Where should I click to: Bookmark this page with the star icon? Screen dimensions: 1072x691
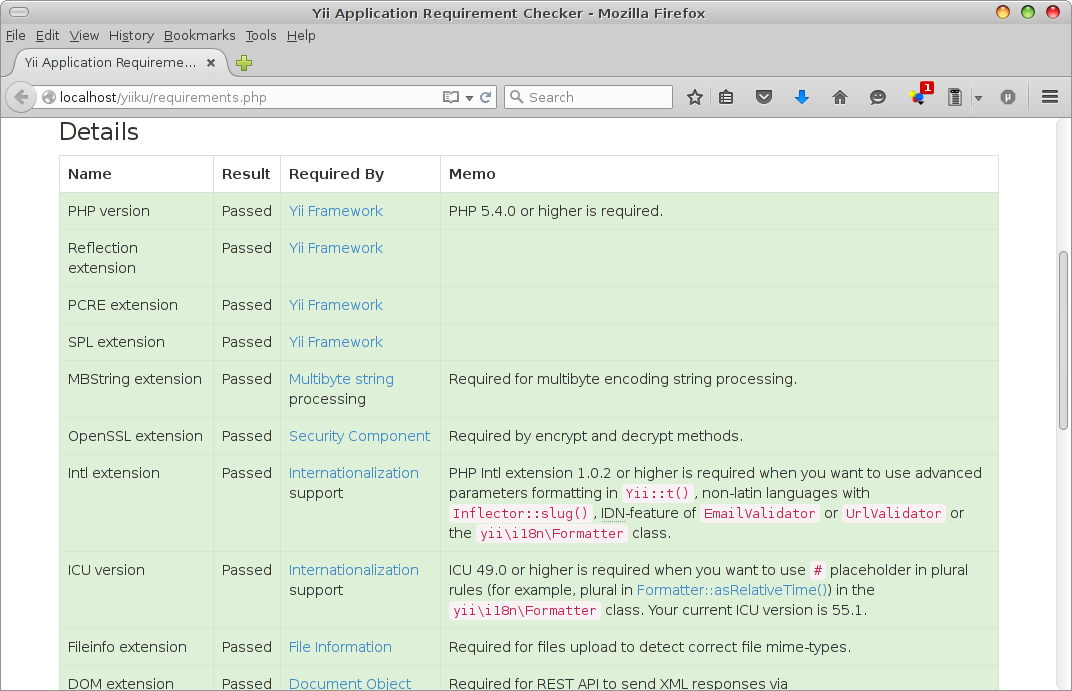695,97
